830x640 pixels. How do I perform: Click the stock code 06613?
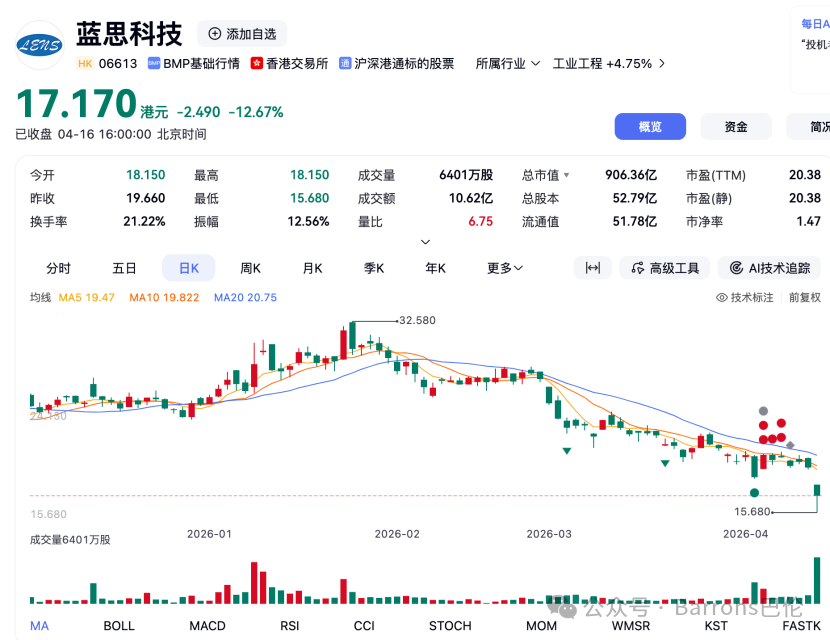click(x=118, y=64)
